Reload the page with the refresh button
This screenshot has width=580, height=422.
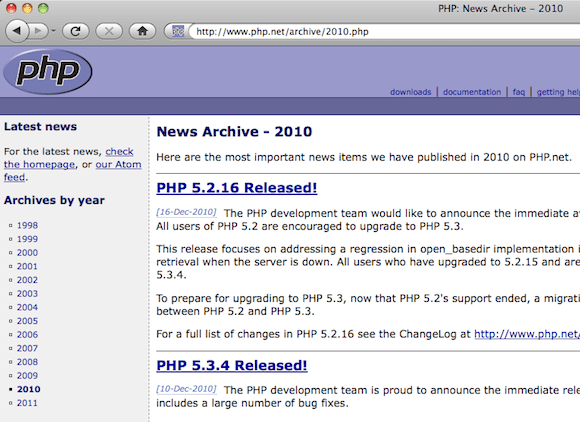[75, 31]
